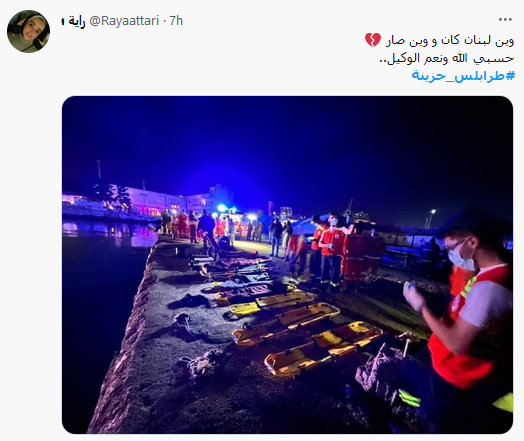This screenshot has width=524, height=441.
Task: Click the 7h timestamp of tweet
Action: (176, 21)
